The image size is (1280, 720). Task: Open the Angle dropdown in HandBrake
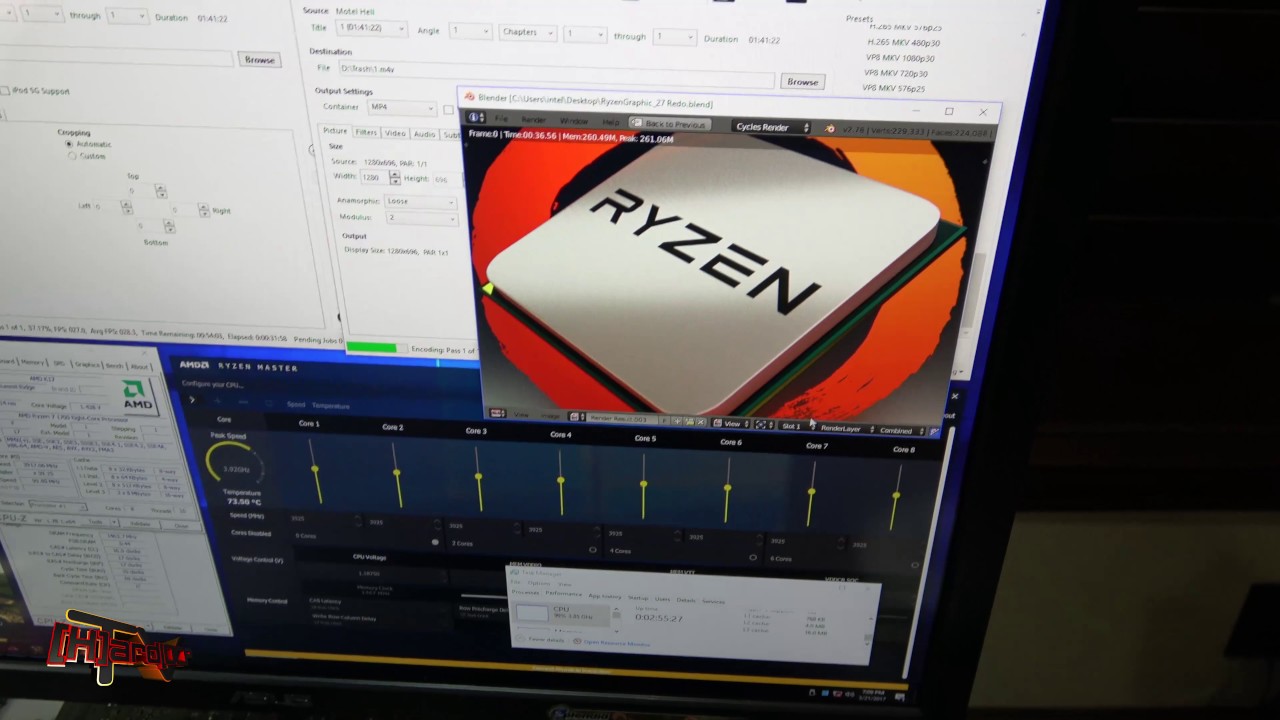(x=470, y=31)
